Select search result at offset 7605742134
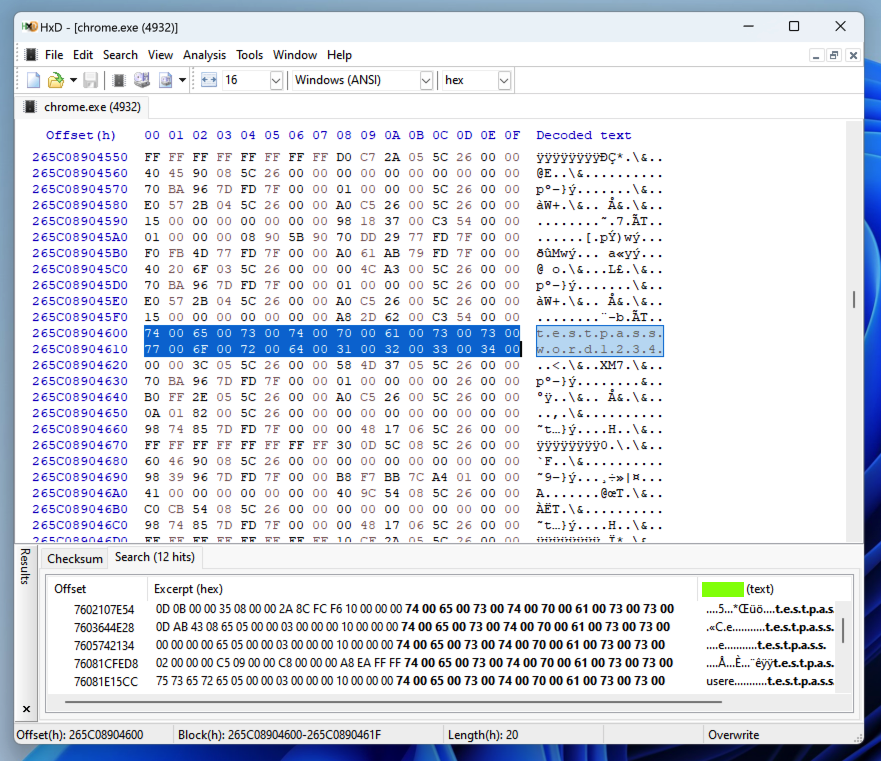Screen dimensions: 881x761 tap(103, 645)
